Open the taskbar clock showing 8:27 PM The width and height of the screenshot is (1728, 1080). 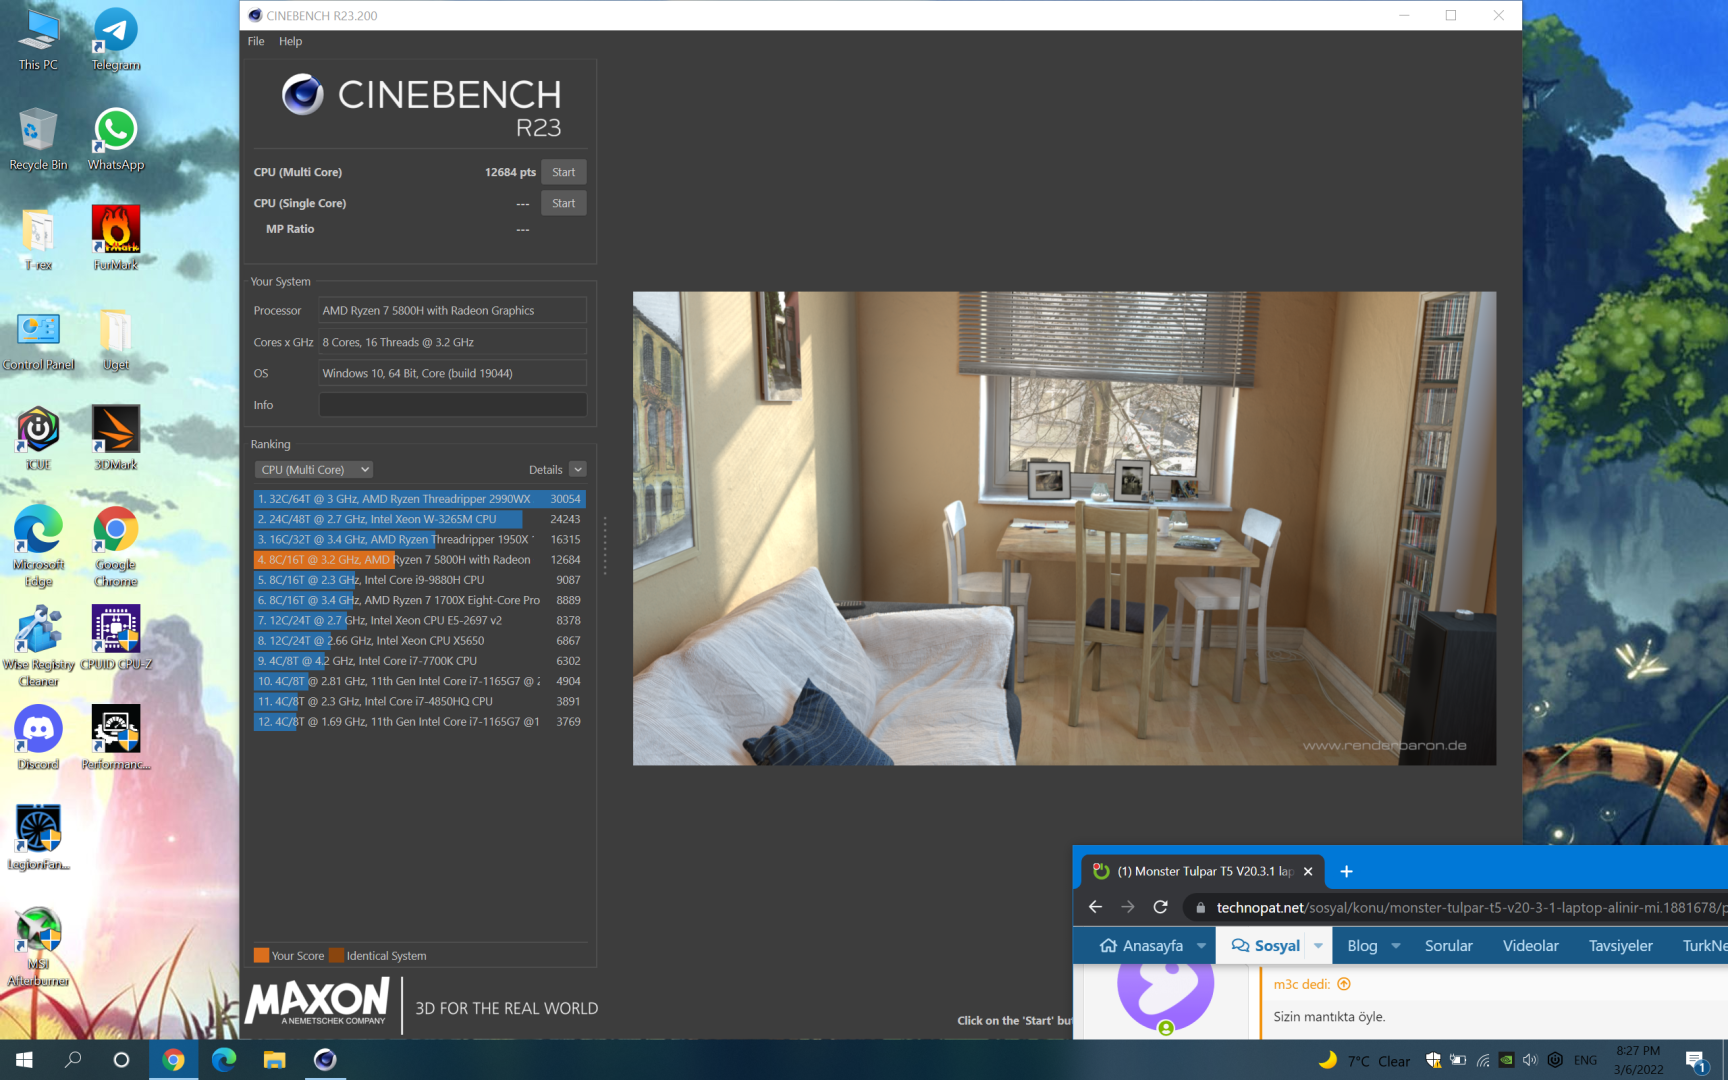click(1638, 1060)
